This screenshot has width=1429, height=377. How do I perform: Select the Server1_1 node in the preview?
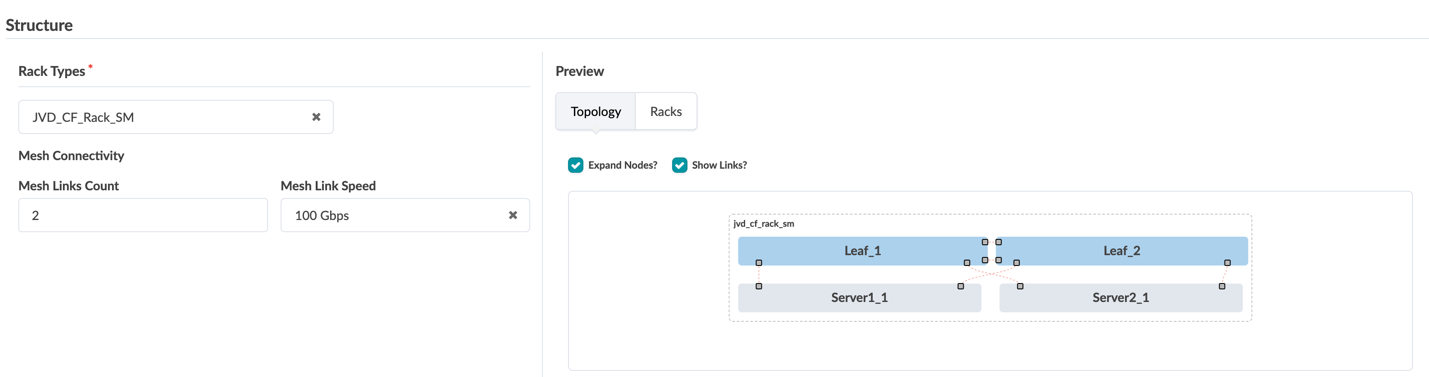(x=860, y=298)
